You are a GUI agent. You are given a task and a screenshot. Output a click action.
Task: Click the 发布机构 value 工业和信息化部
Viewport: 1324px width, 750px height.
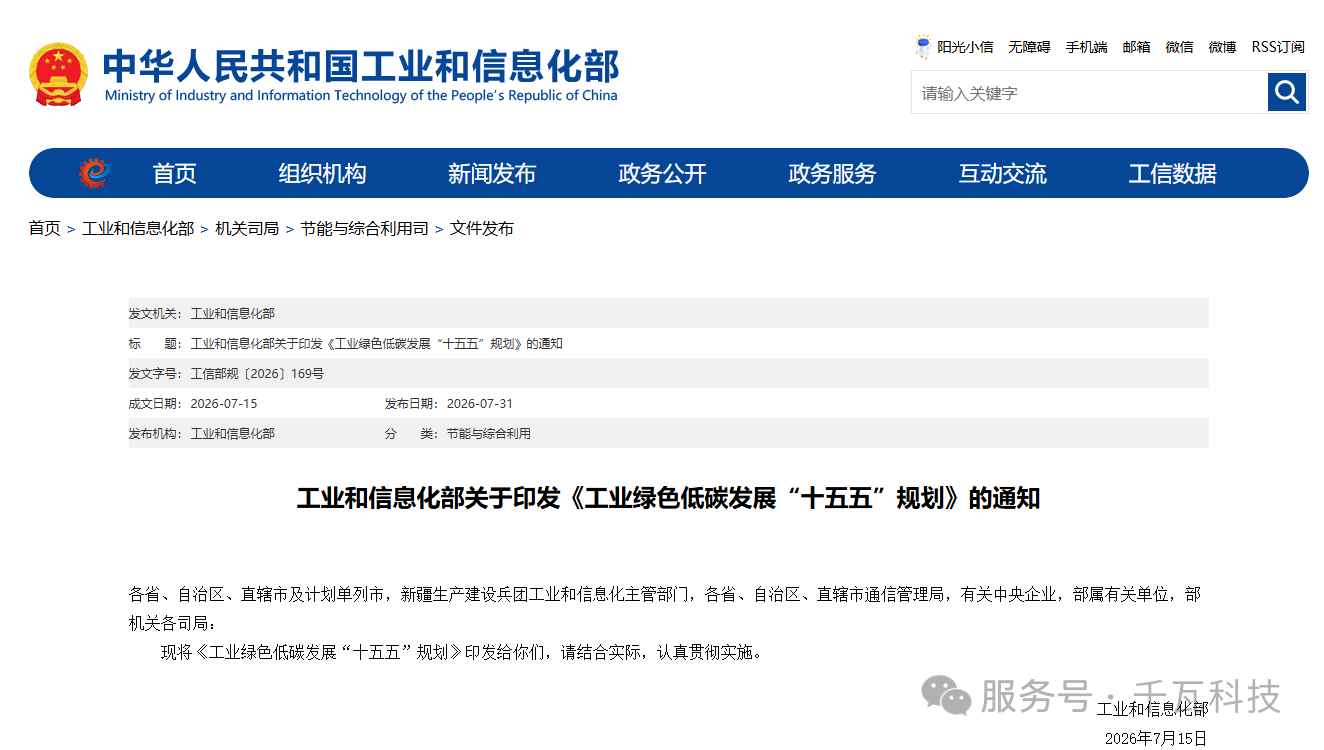[x=232, y=434]
